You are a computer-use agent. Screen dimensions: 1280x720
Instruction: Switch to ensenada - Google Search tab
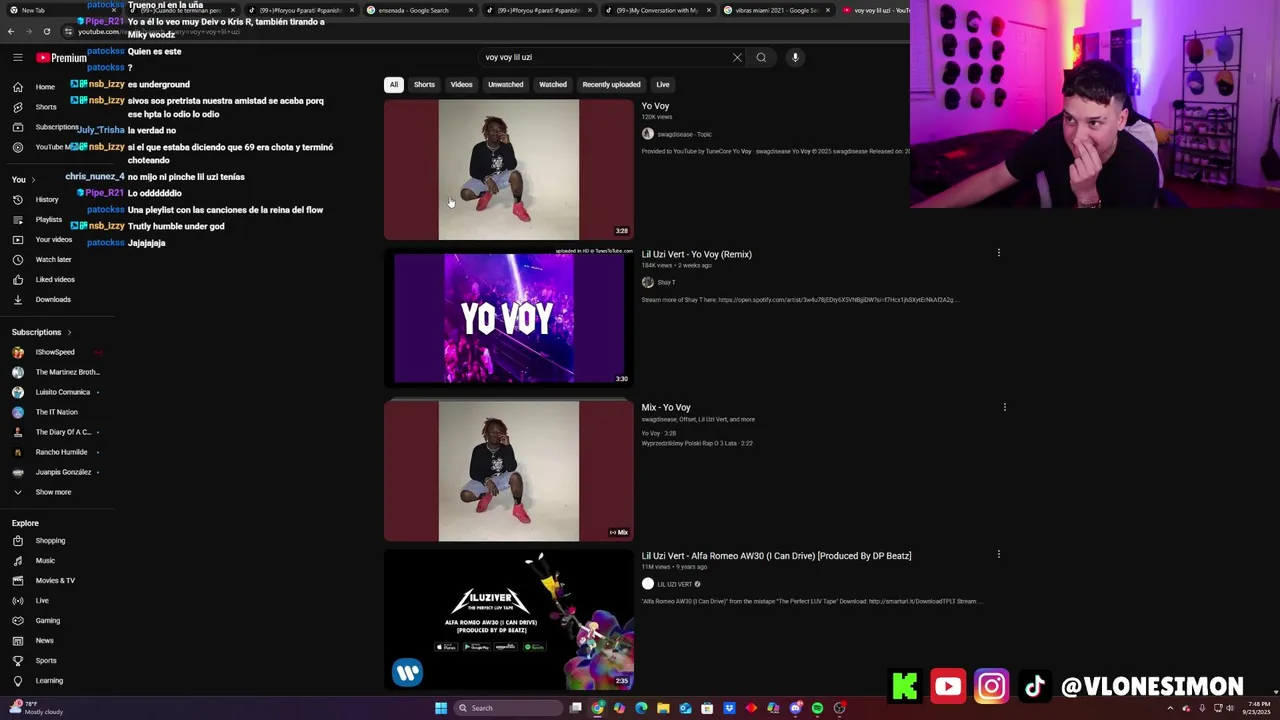(420, 10)
